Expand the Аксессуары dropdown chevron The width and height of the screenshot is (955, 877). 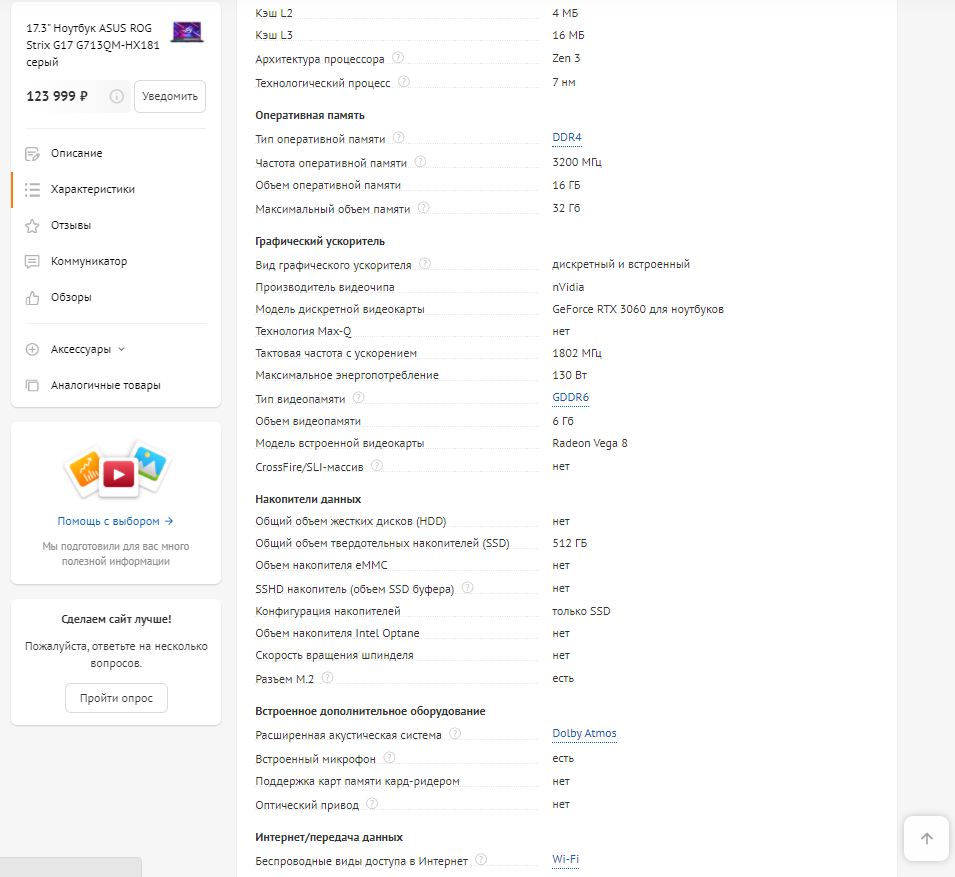tap(122, 349)
